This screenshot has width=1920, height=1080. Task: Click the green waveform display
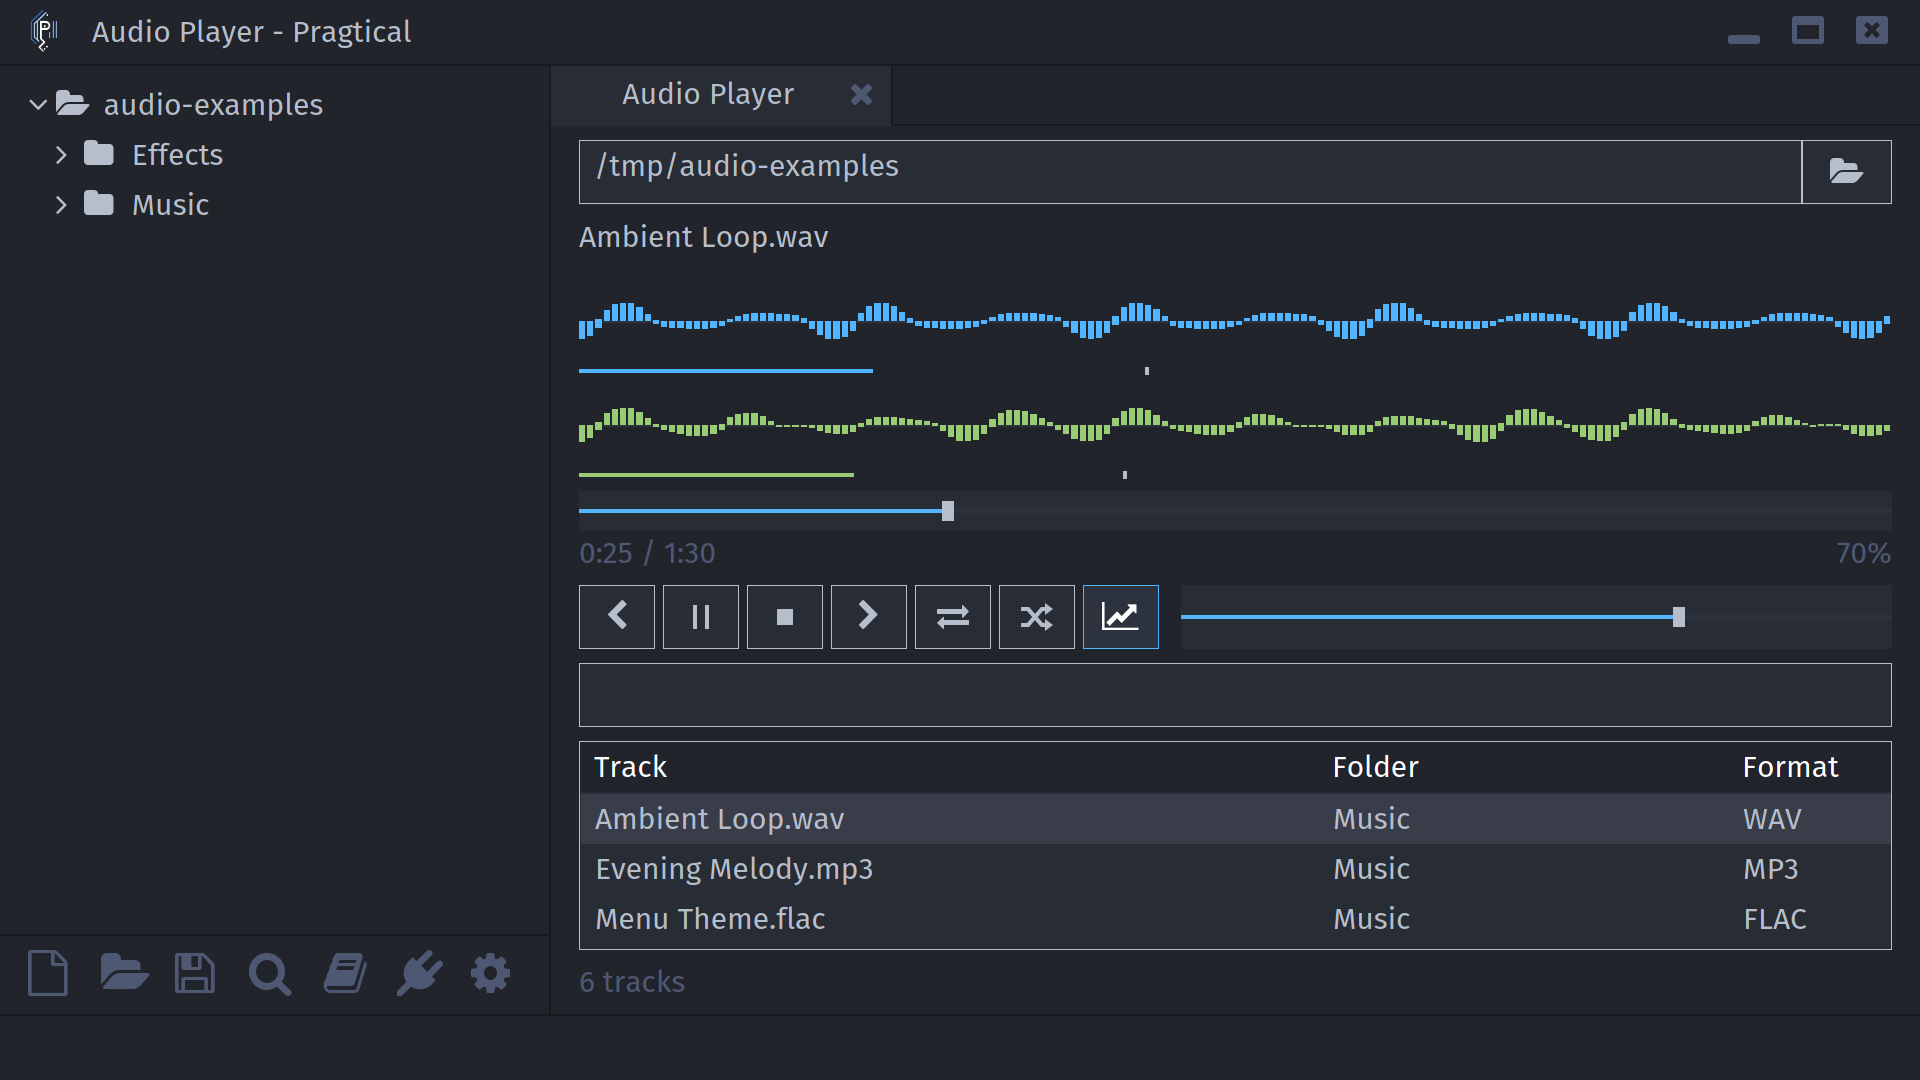(x=1235, y=425)
